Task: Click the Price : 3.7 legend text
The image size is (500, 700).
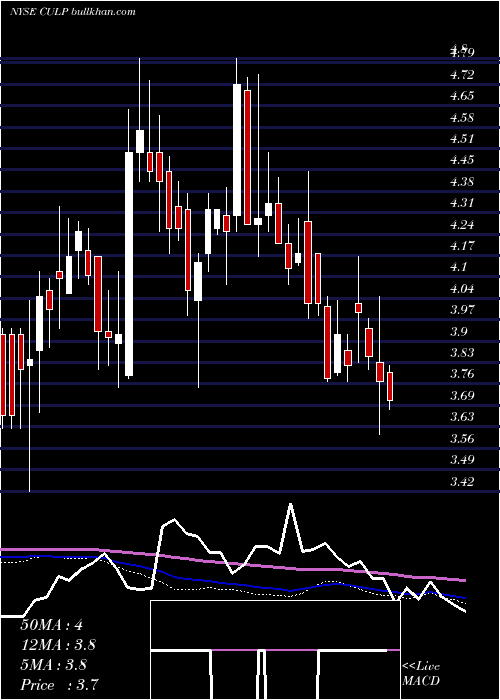Action: tap(60, 684)
